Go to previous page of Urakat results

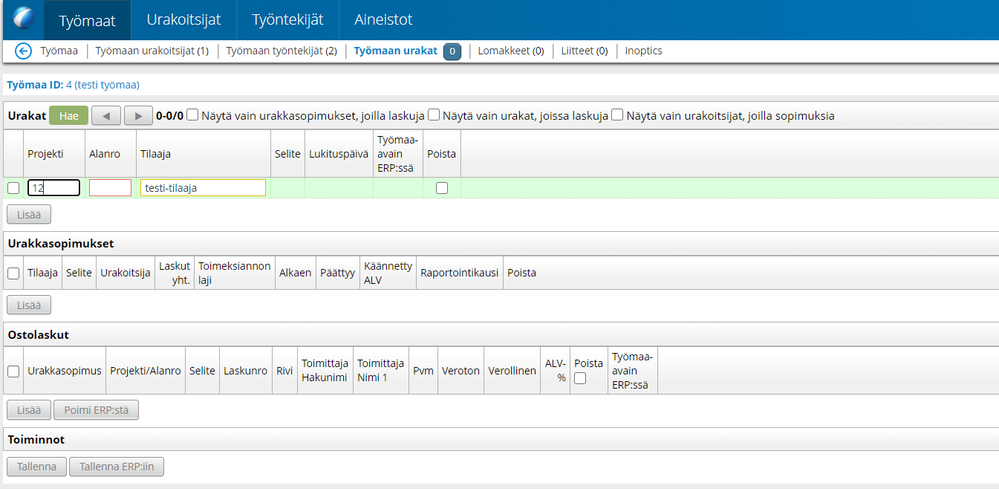(106, 116)
